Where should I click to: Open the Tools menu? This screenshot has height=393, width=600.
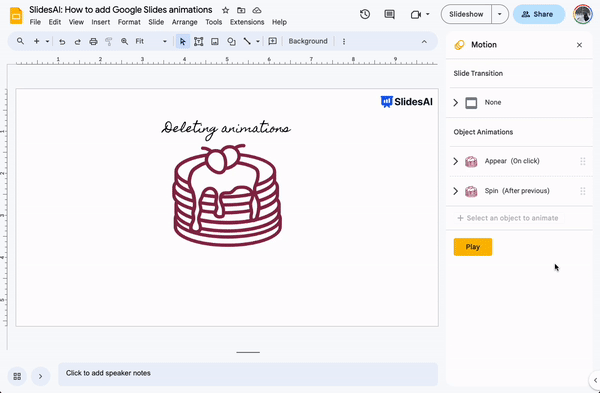point(214,22)
